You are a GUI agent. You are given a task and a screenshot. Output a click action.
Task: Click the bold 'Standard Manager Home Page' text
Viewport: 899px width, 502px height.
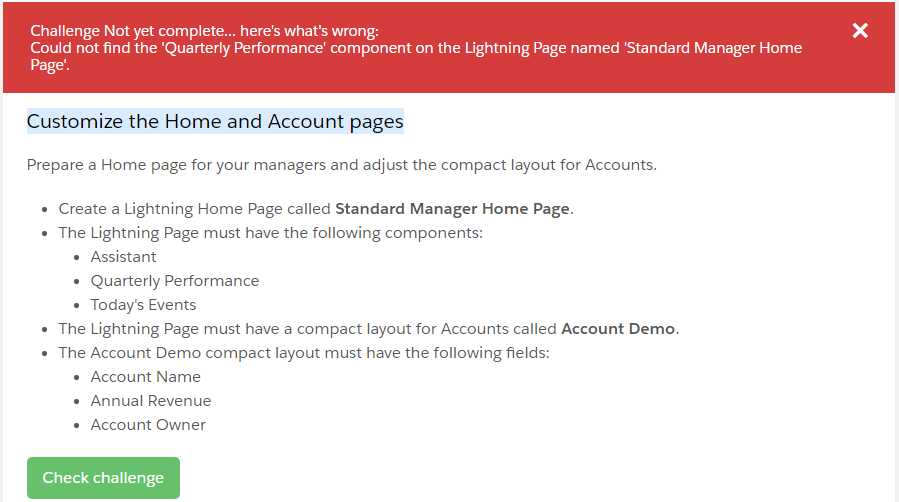[x=452, y=209]
